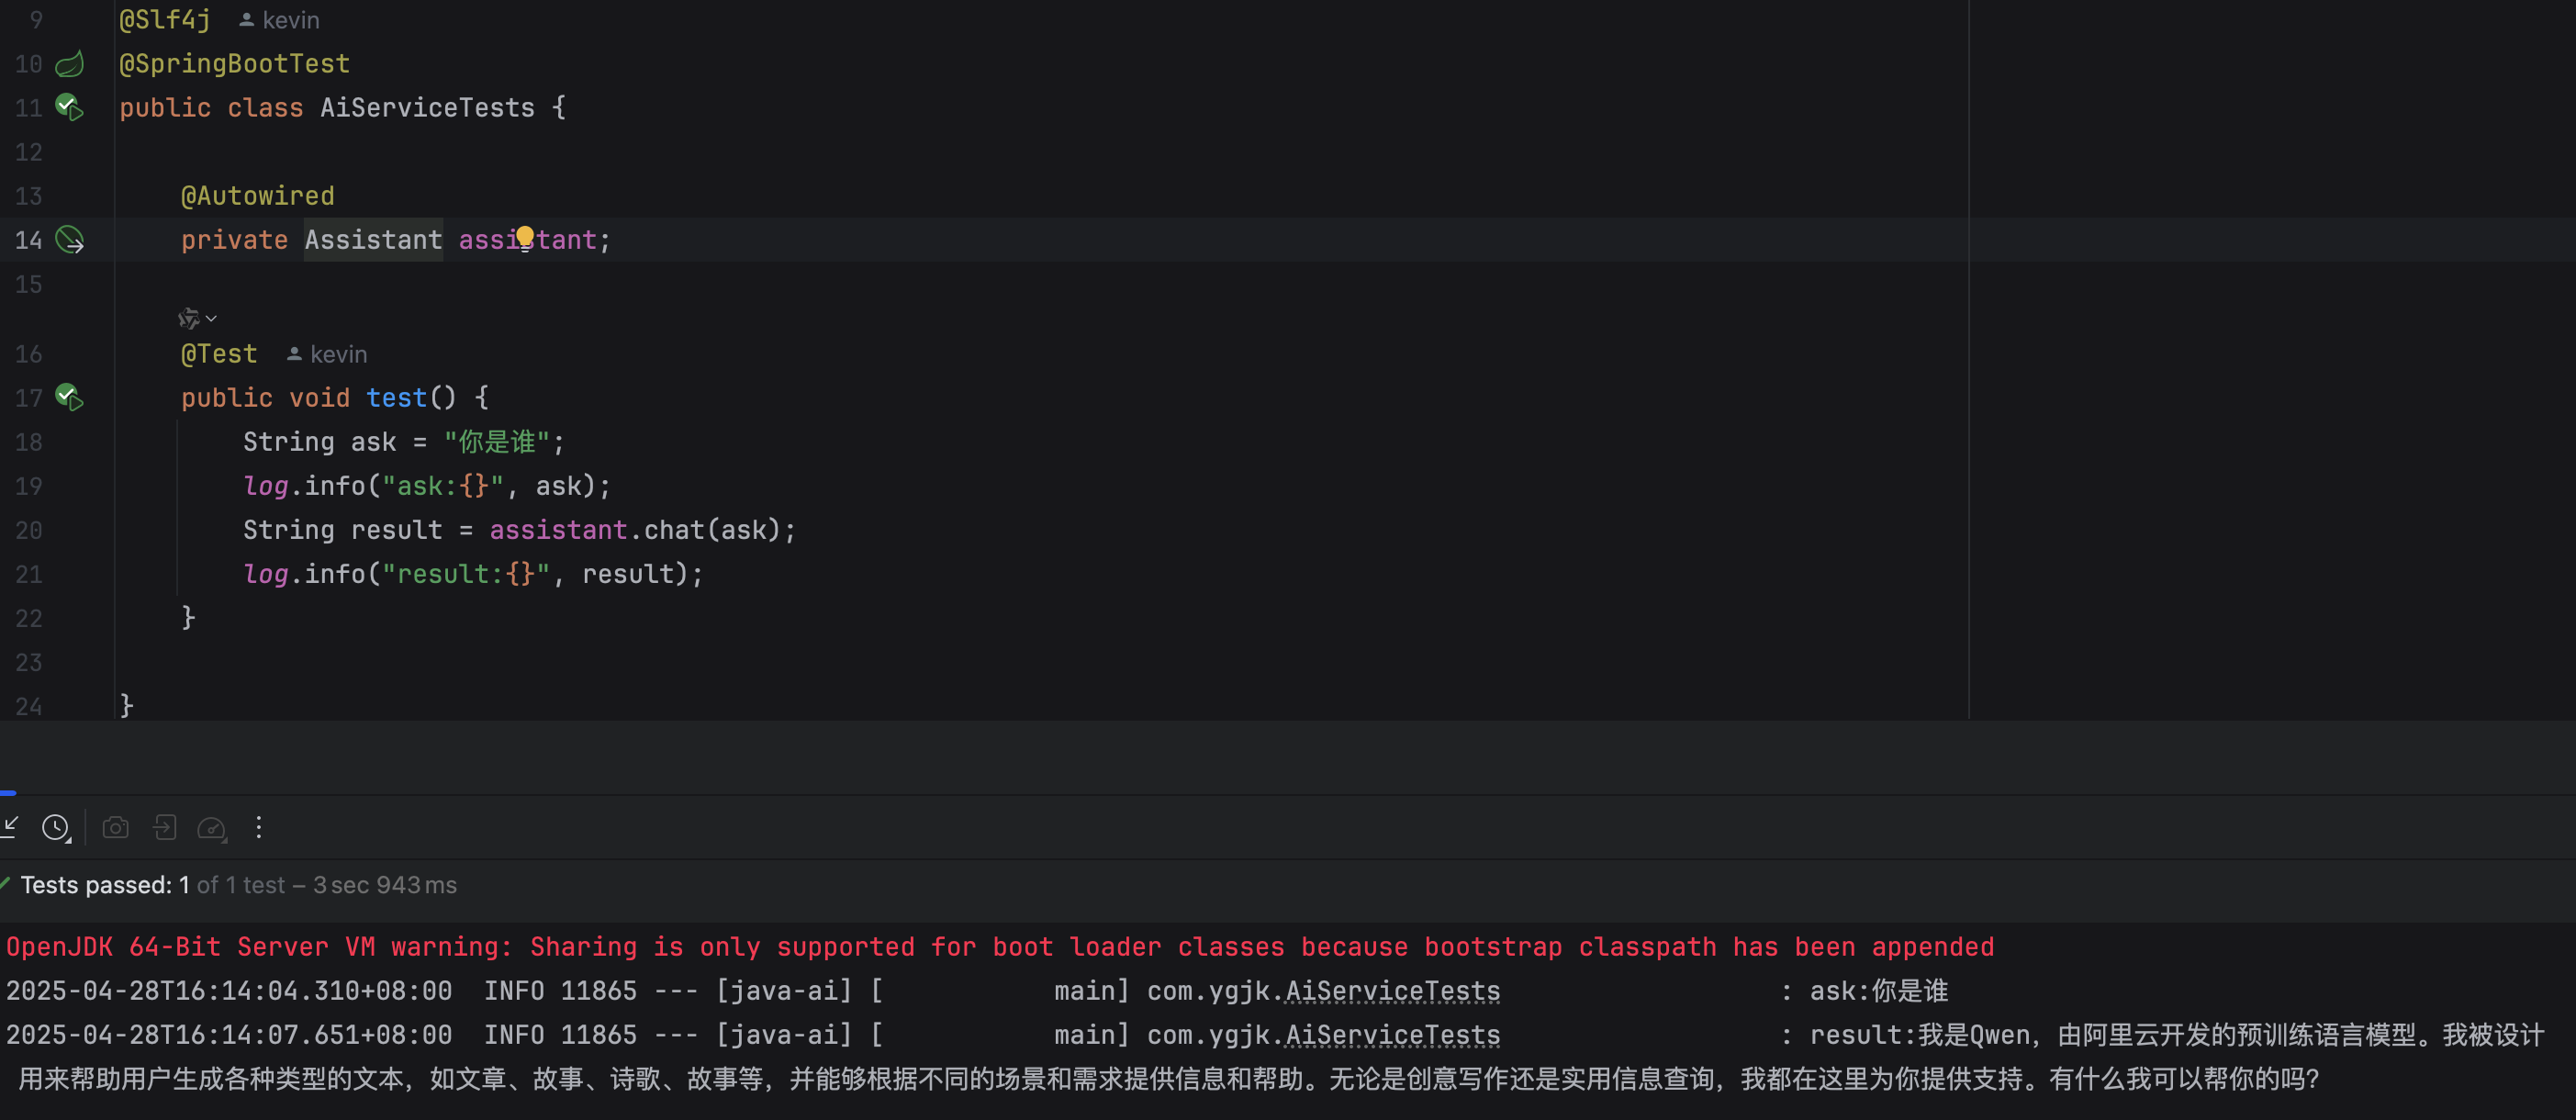
Task: Click the Spring leaf gutter icon beside @SpringBootTest
Action: coord(70,64)
